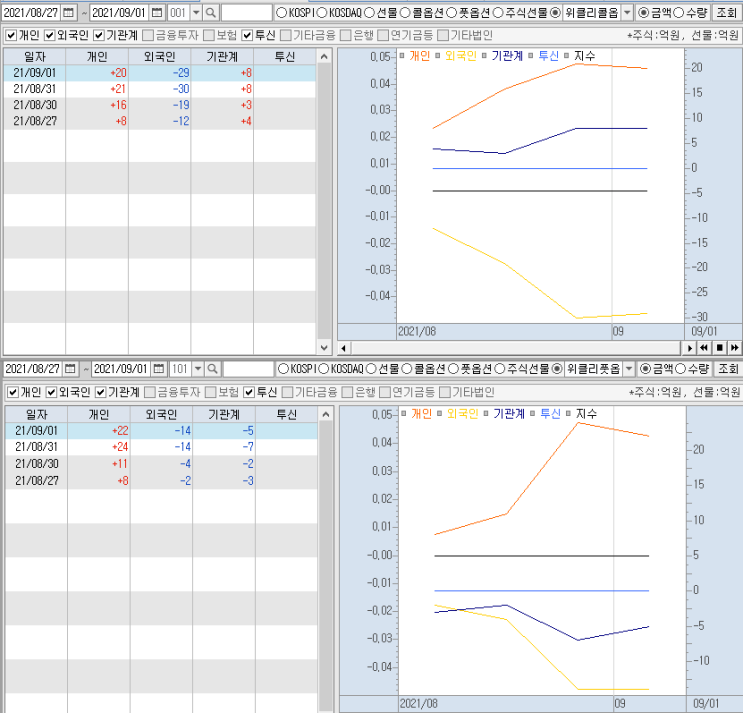The width and height of the screenshot is (743, 713).
Task: Click 일자 column header in top table
Action: [x=35, y=57]
